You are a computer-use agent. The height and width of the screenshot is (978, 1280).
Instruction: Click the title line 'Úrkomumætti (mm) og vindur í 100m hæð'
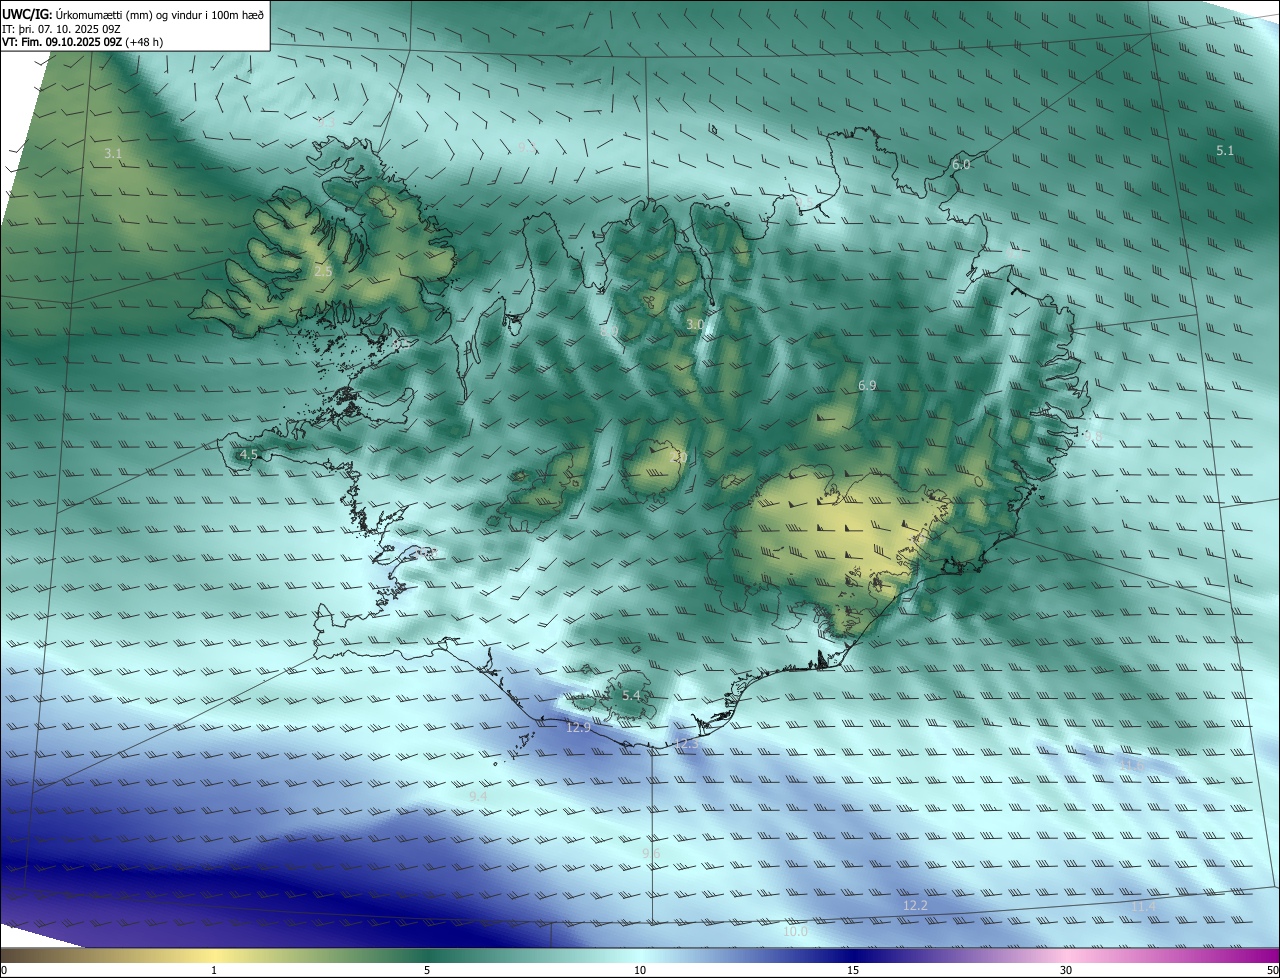pos(158,13)
